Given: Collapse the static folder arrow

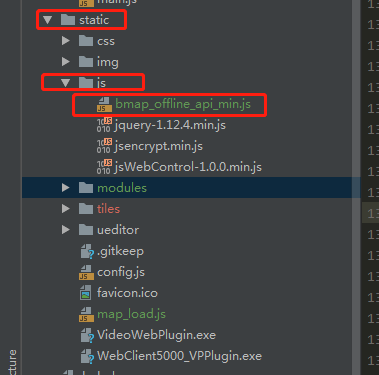Looking at the screenshot, I should 47,20.
